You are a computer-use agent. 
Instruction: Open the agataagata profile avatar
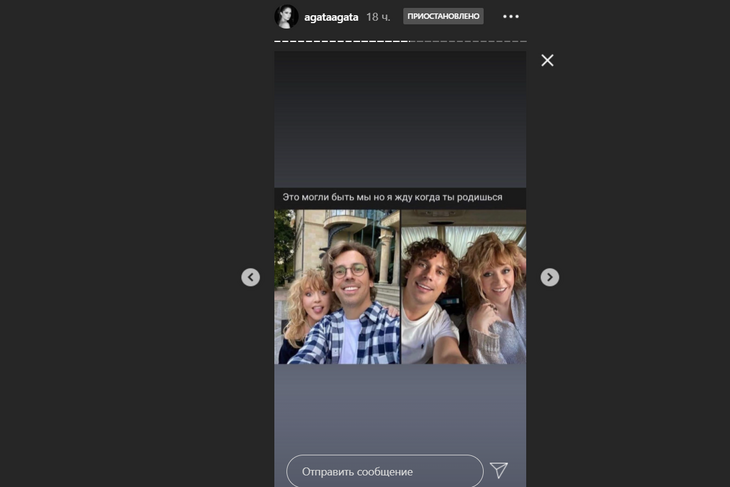click(286, 17)
